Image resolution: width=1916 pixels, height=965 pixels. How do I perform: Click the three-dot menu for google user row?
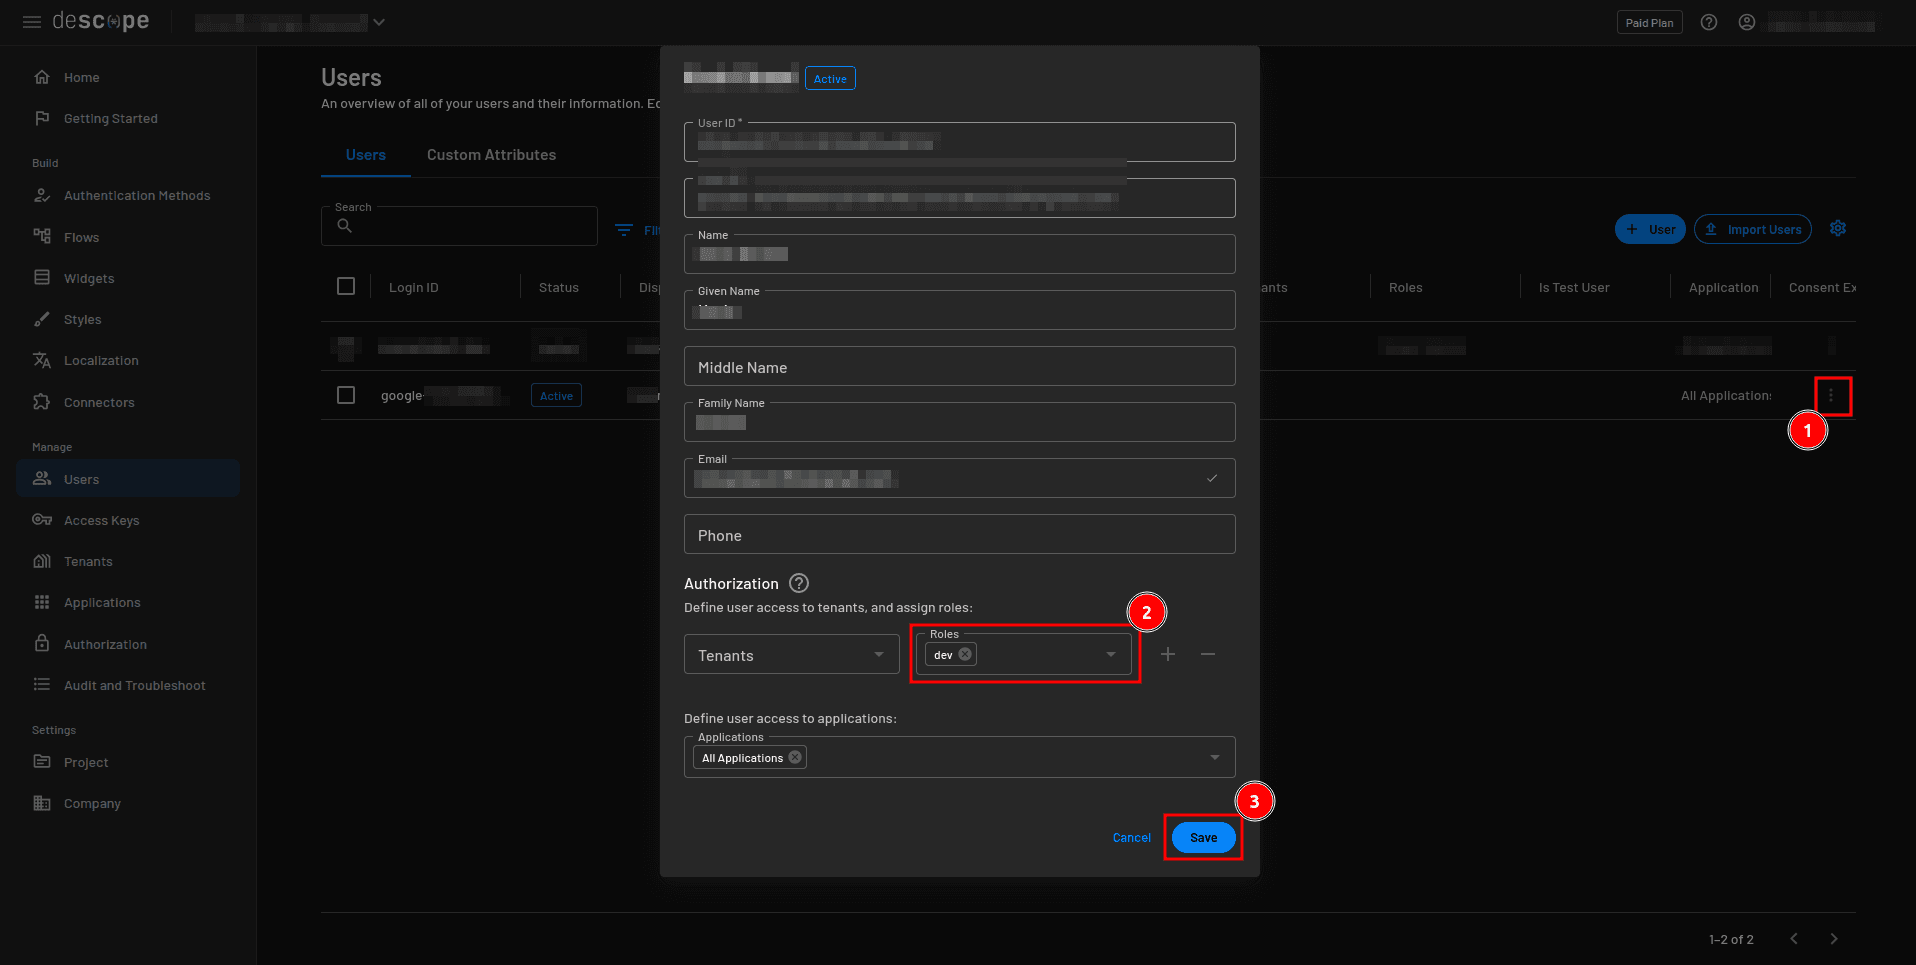(1831, 396)
